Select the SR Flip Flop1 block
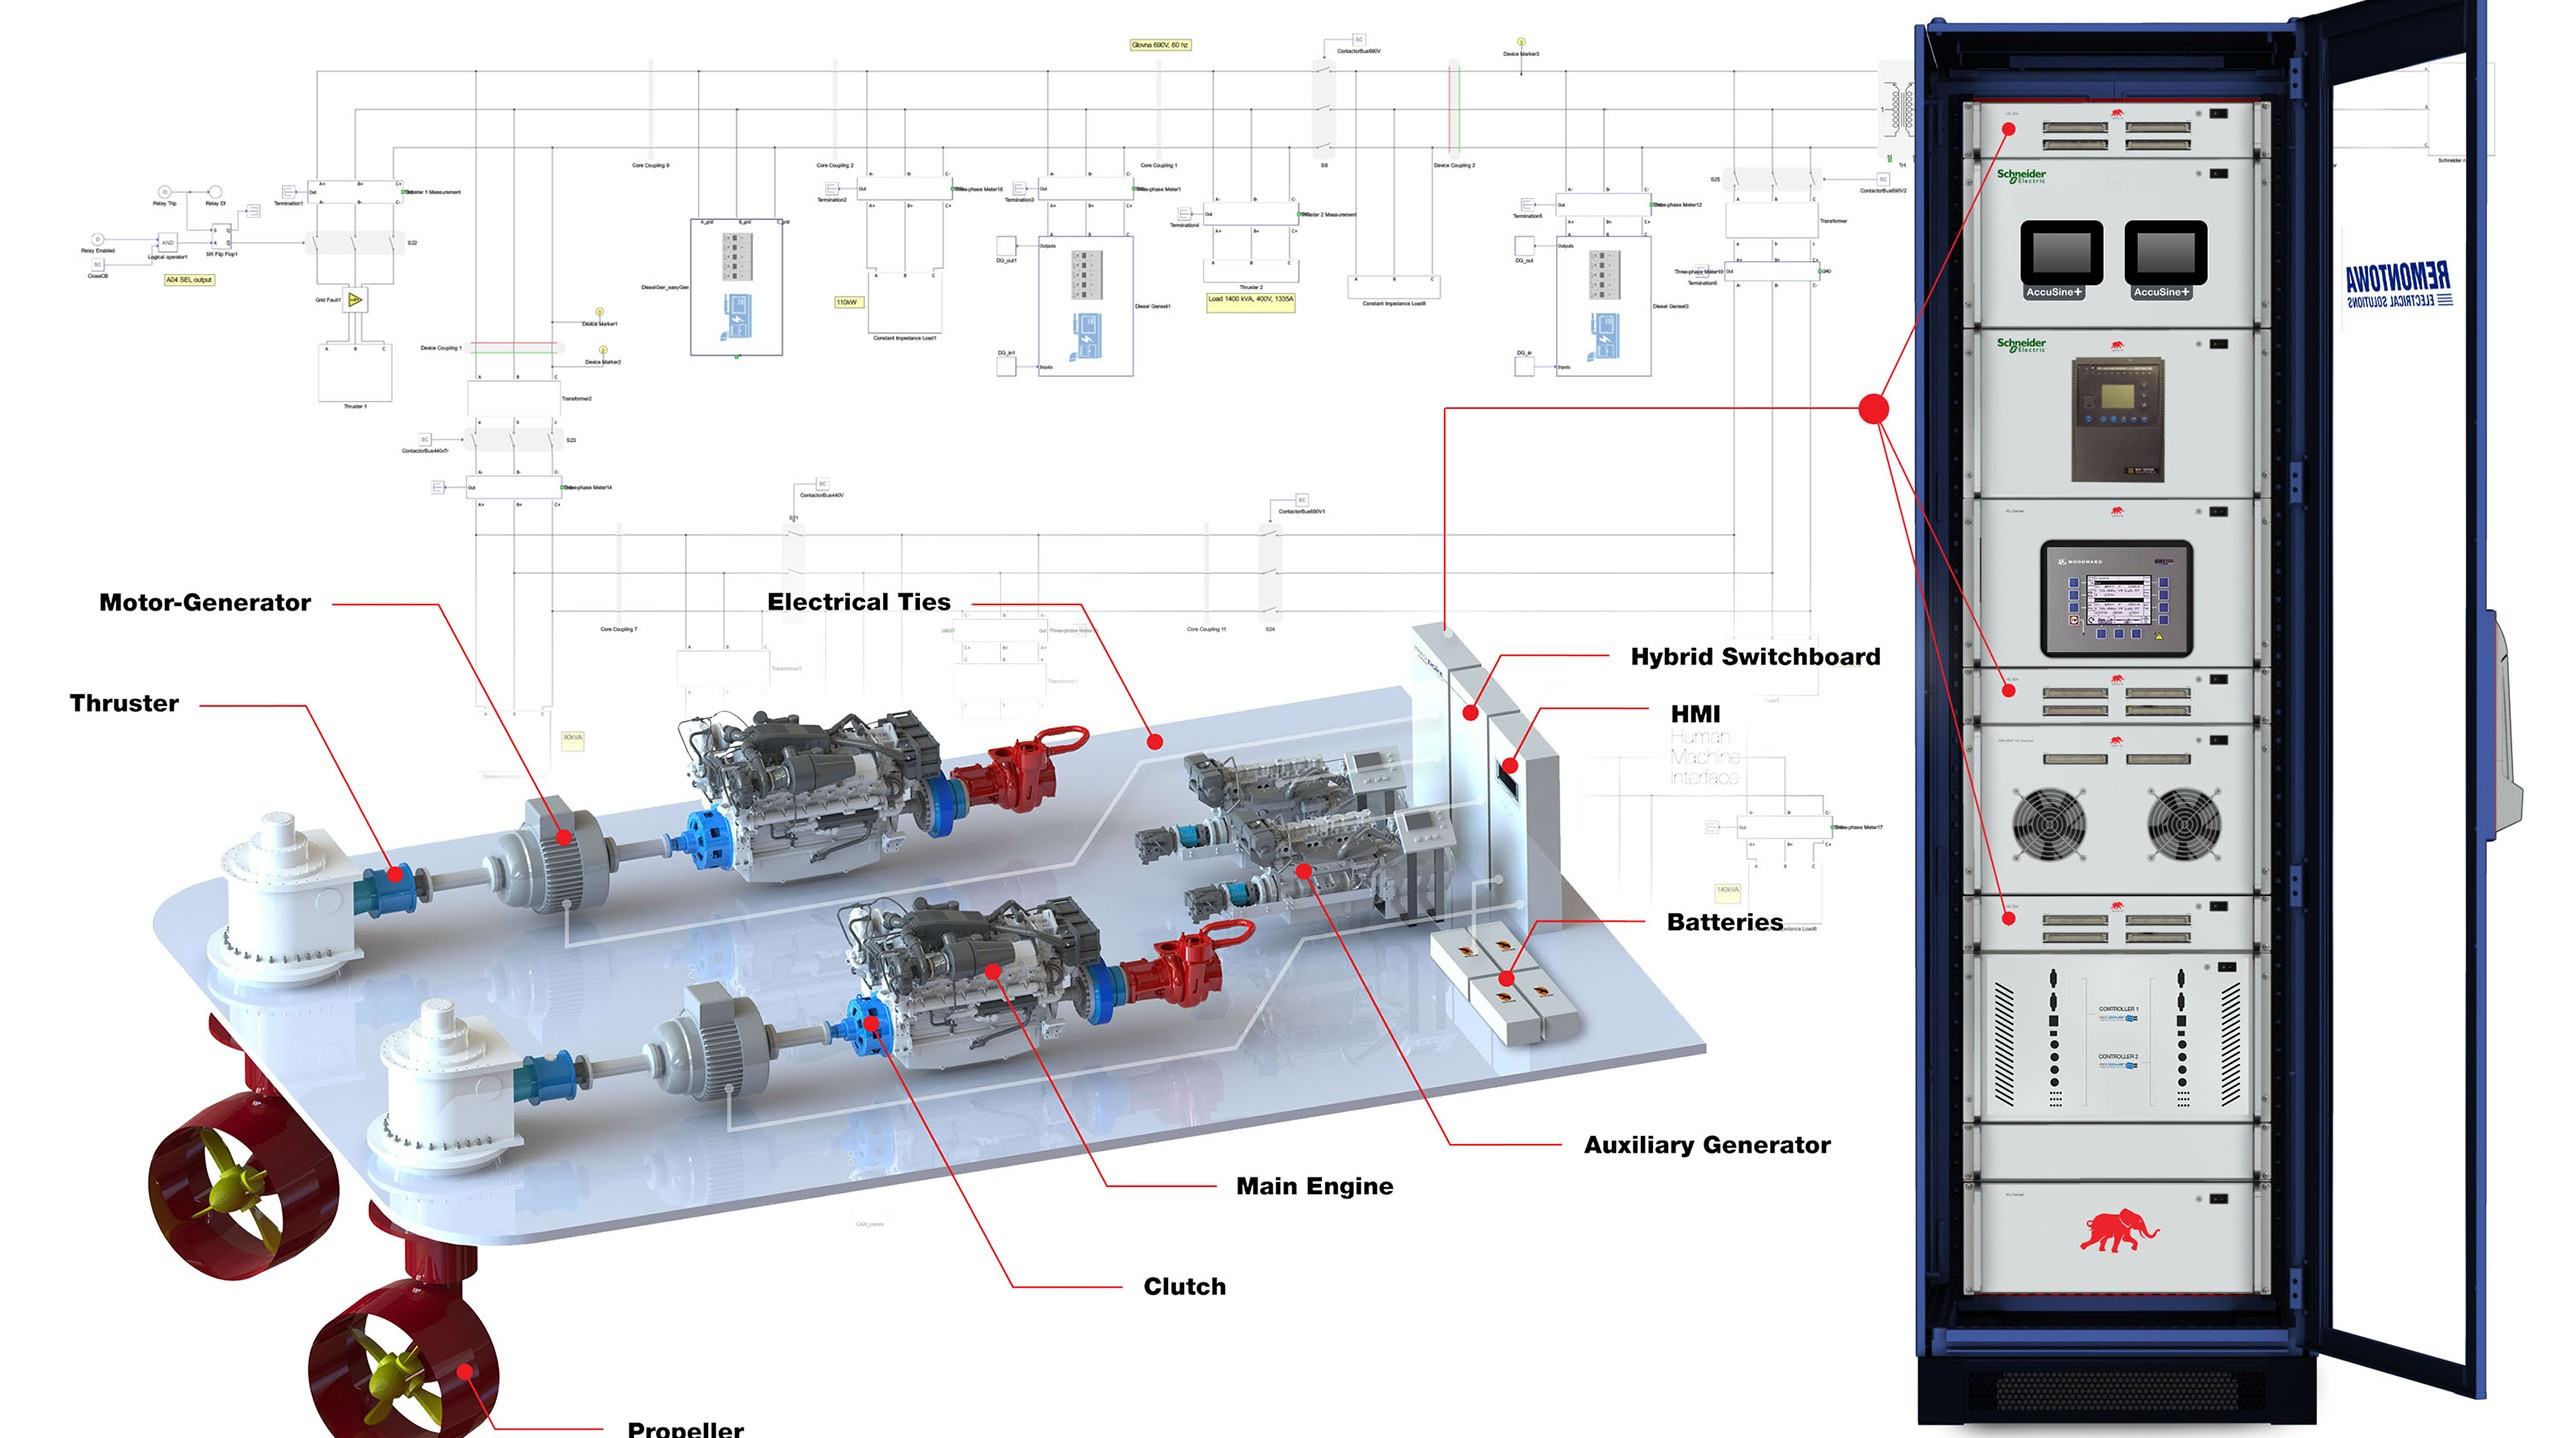Screen dimensions: 2560x1438 (x=221, y=237)
